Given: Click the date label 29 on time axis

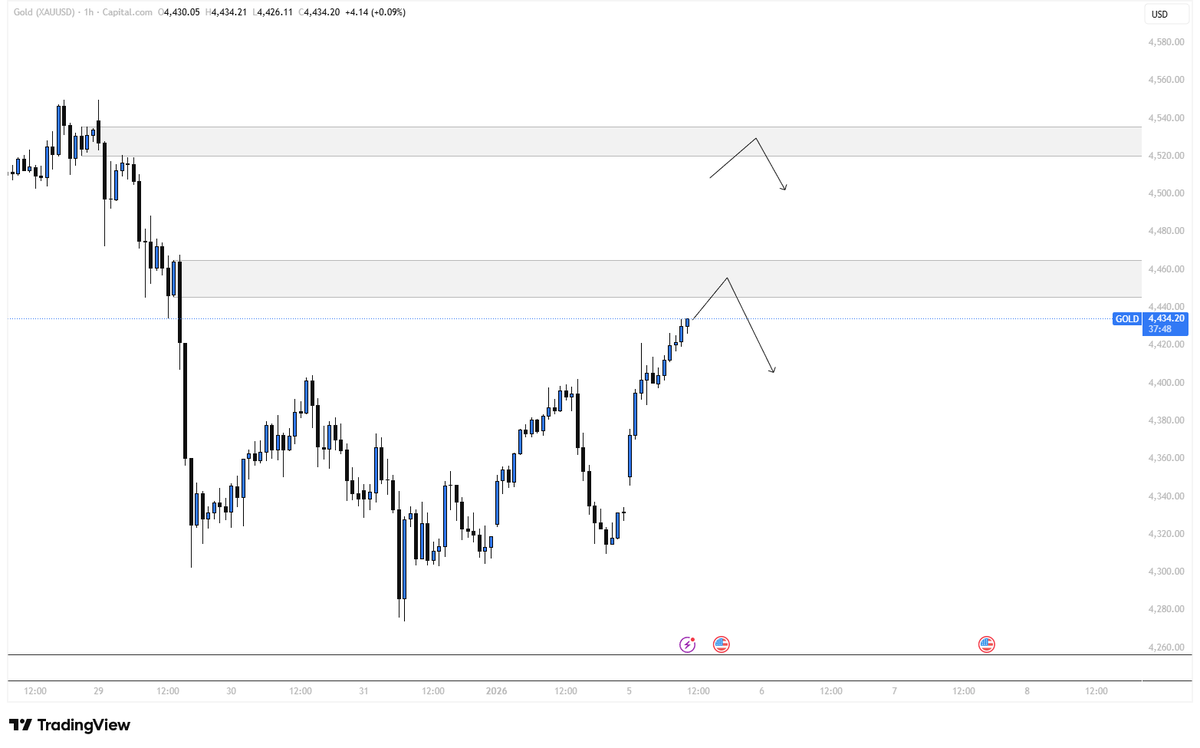Looking at the screenshot, I should click(99, 690).
